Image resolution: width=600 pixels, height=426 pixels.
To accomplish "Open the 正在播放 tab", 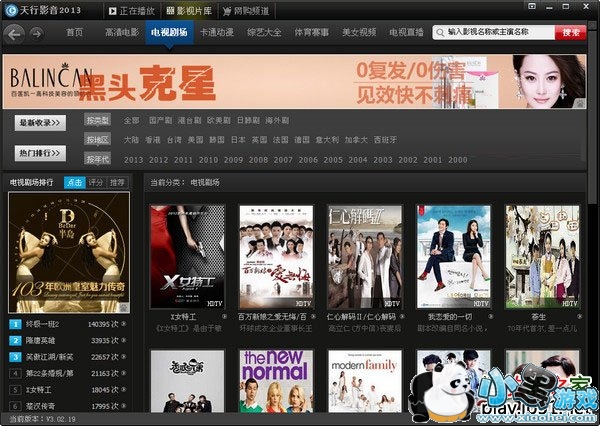I will point(132,11).
